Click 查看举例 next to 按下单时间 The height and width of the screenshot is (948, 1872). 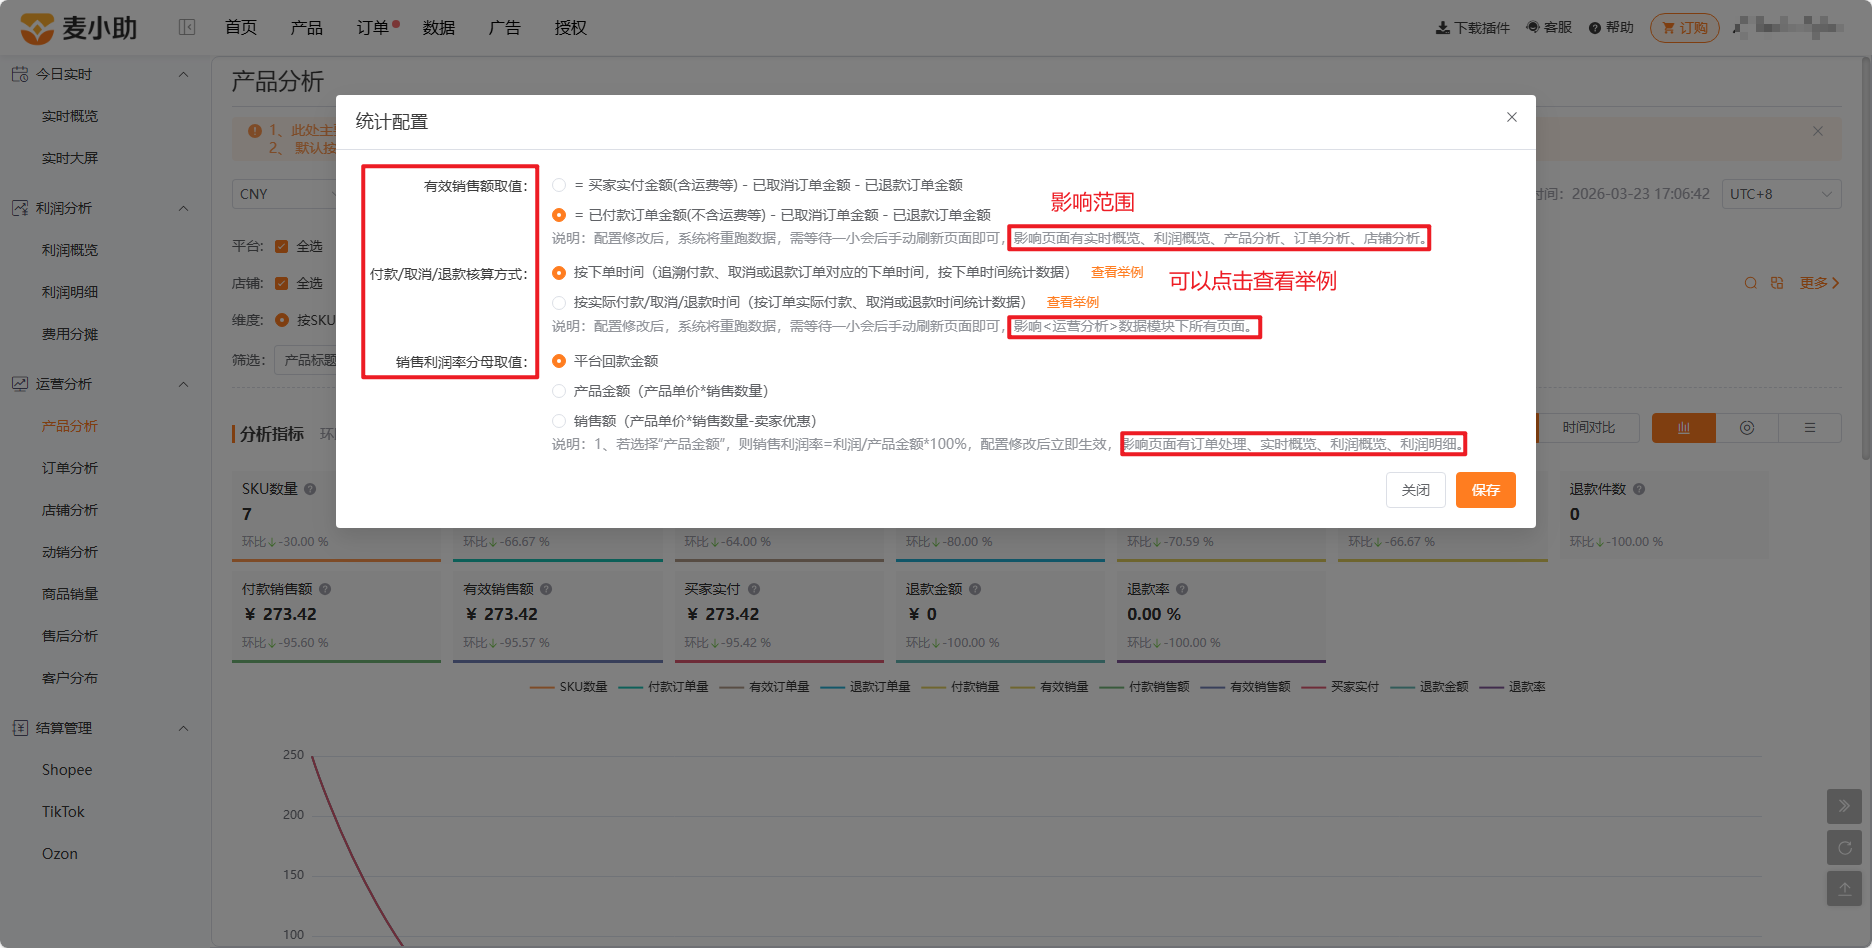pos(1117,272)
